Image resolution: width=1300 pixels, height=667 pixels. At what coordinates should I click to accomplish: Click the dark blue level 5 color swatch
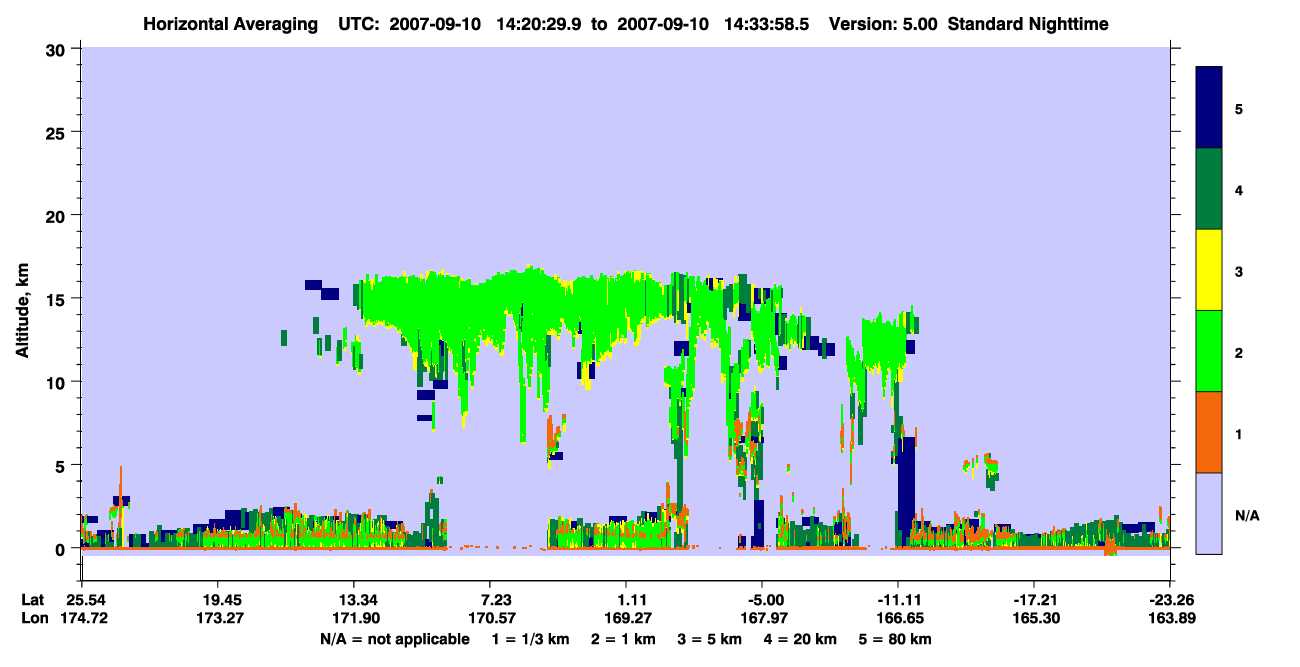(1209, 108)
